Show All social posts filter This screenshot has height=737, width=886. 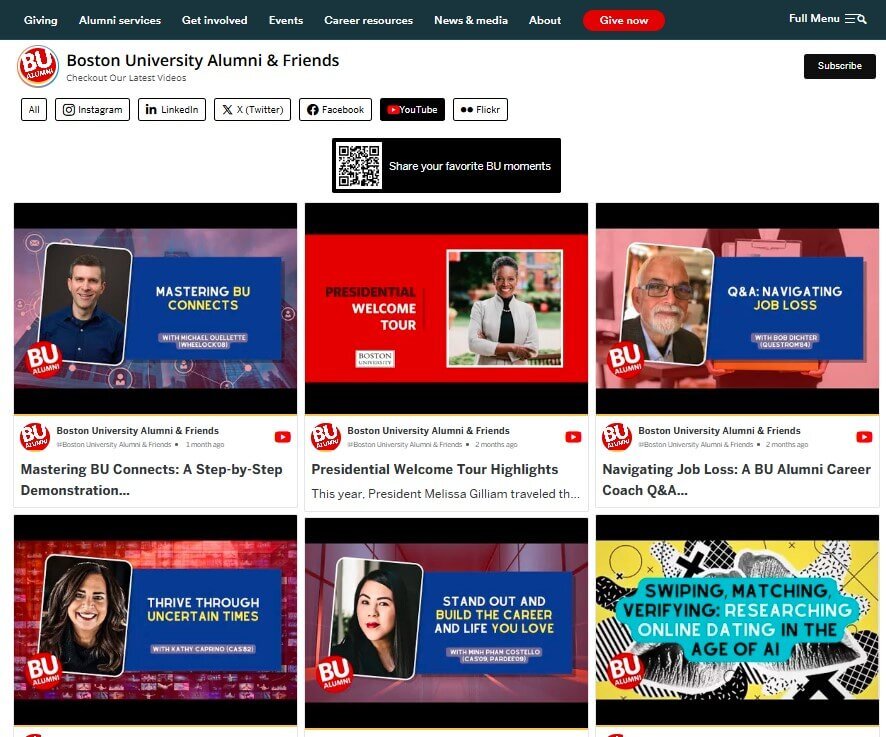34,110
